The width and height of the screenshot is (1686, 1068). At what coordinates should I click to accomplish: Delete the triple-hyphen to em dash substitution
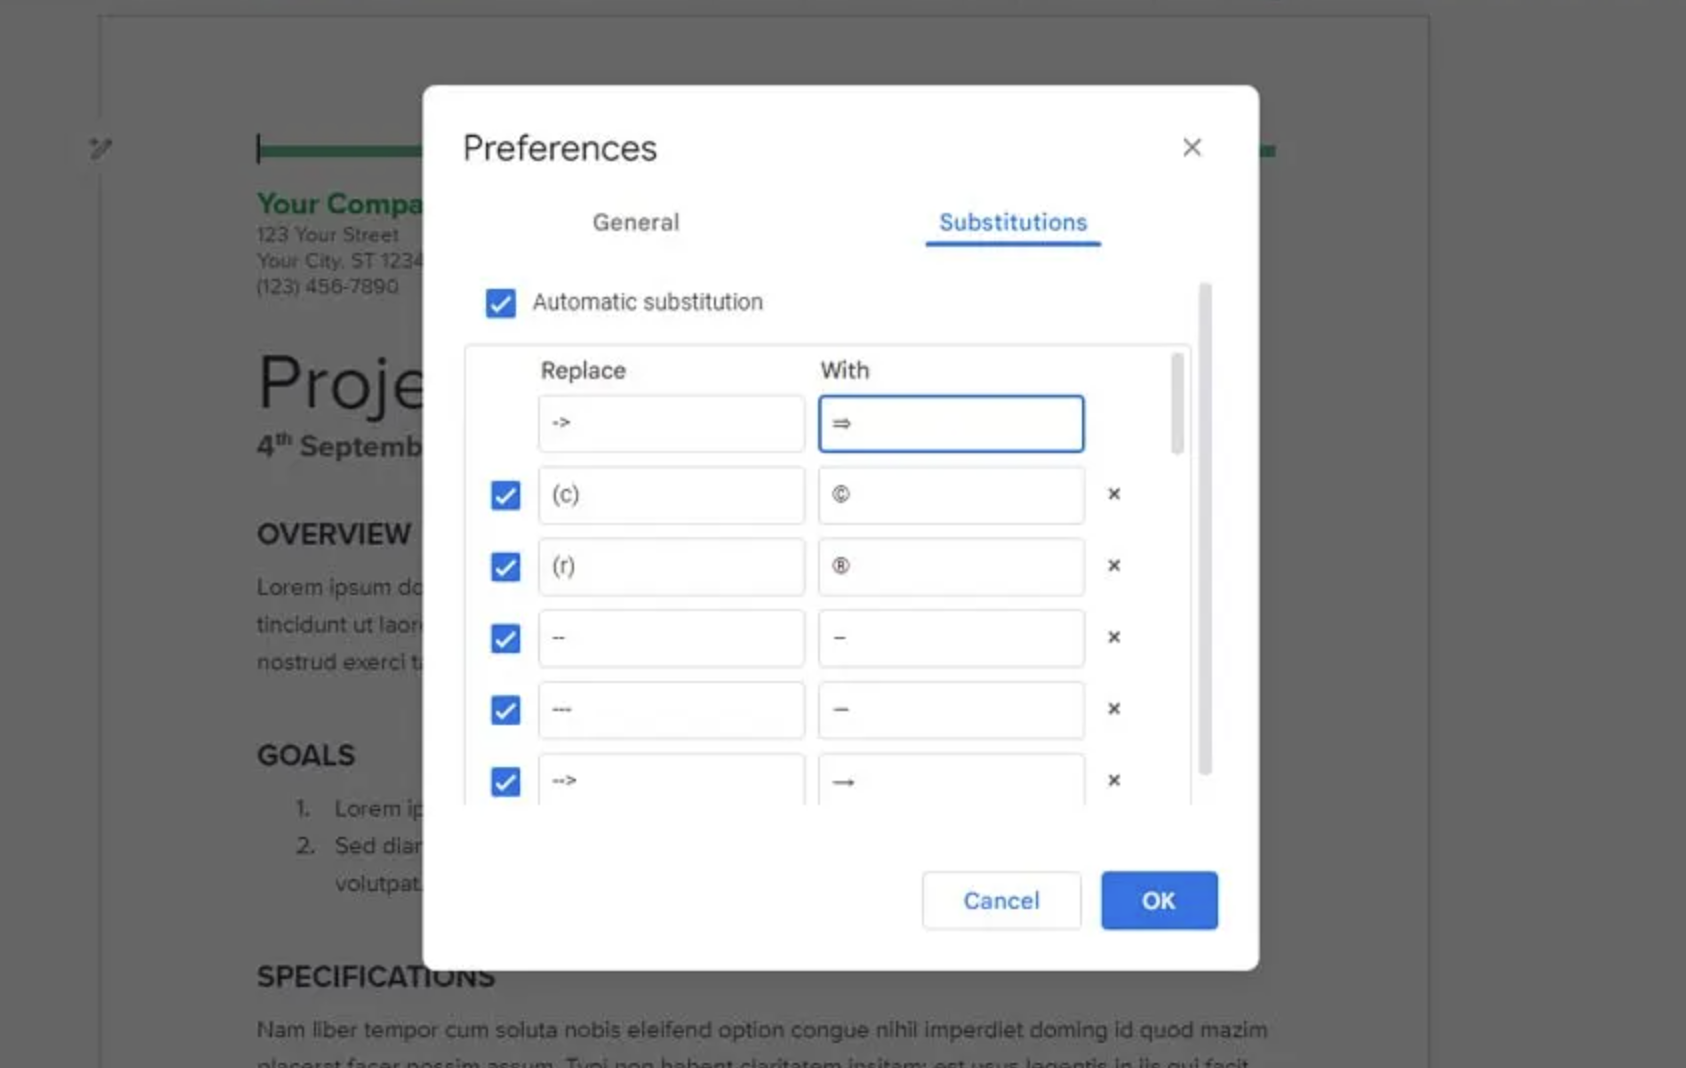tap(1114, 709)
